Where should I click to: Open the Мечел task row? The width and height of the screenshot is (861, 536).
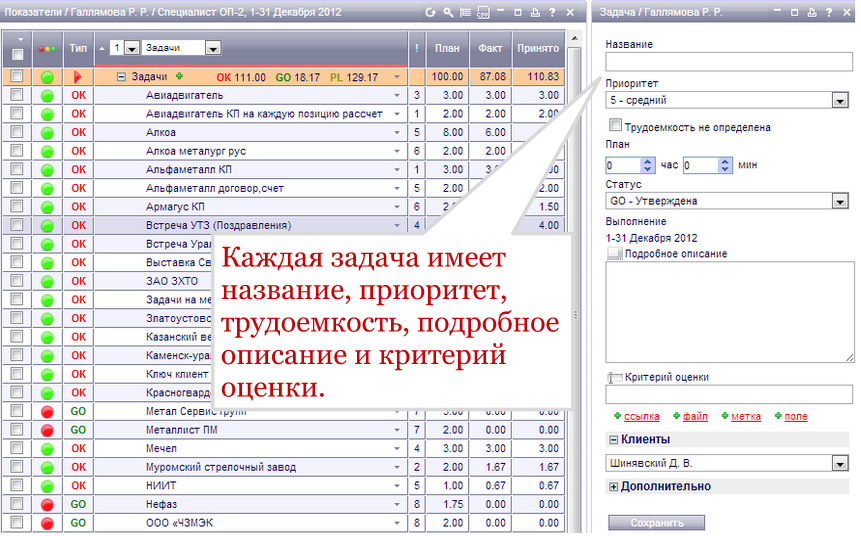[161, 449]
